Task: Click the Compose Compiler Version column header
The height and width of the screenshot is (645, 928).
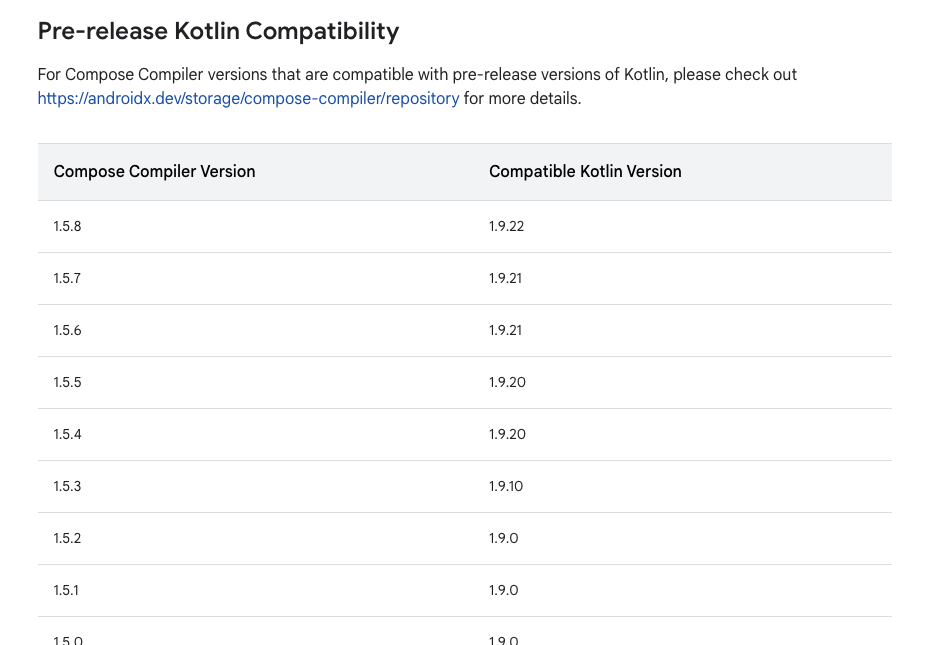Action: click(154, 172)
